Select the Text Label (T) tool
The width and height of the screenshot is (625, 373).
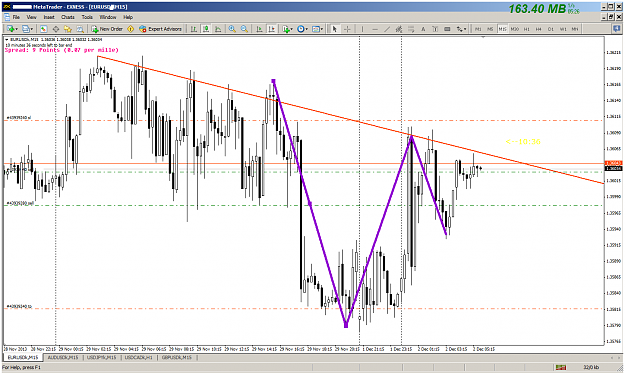tap(435, 29)
